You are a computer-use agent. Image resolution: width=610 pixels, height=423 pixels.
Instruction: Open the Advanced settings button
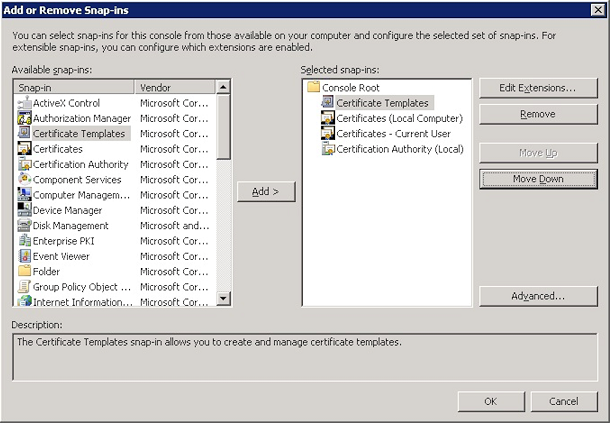pyautogui.click(x=538, y=296)
